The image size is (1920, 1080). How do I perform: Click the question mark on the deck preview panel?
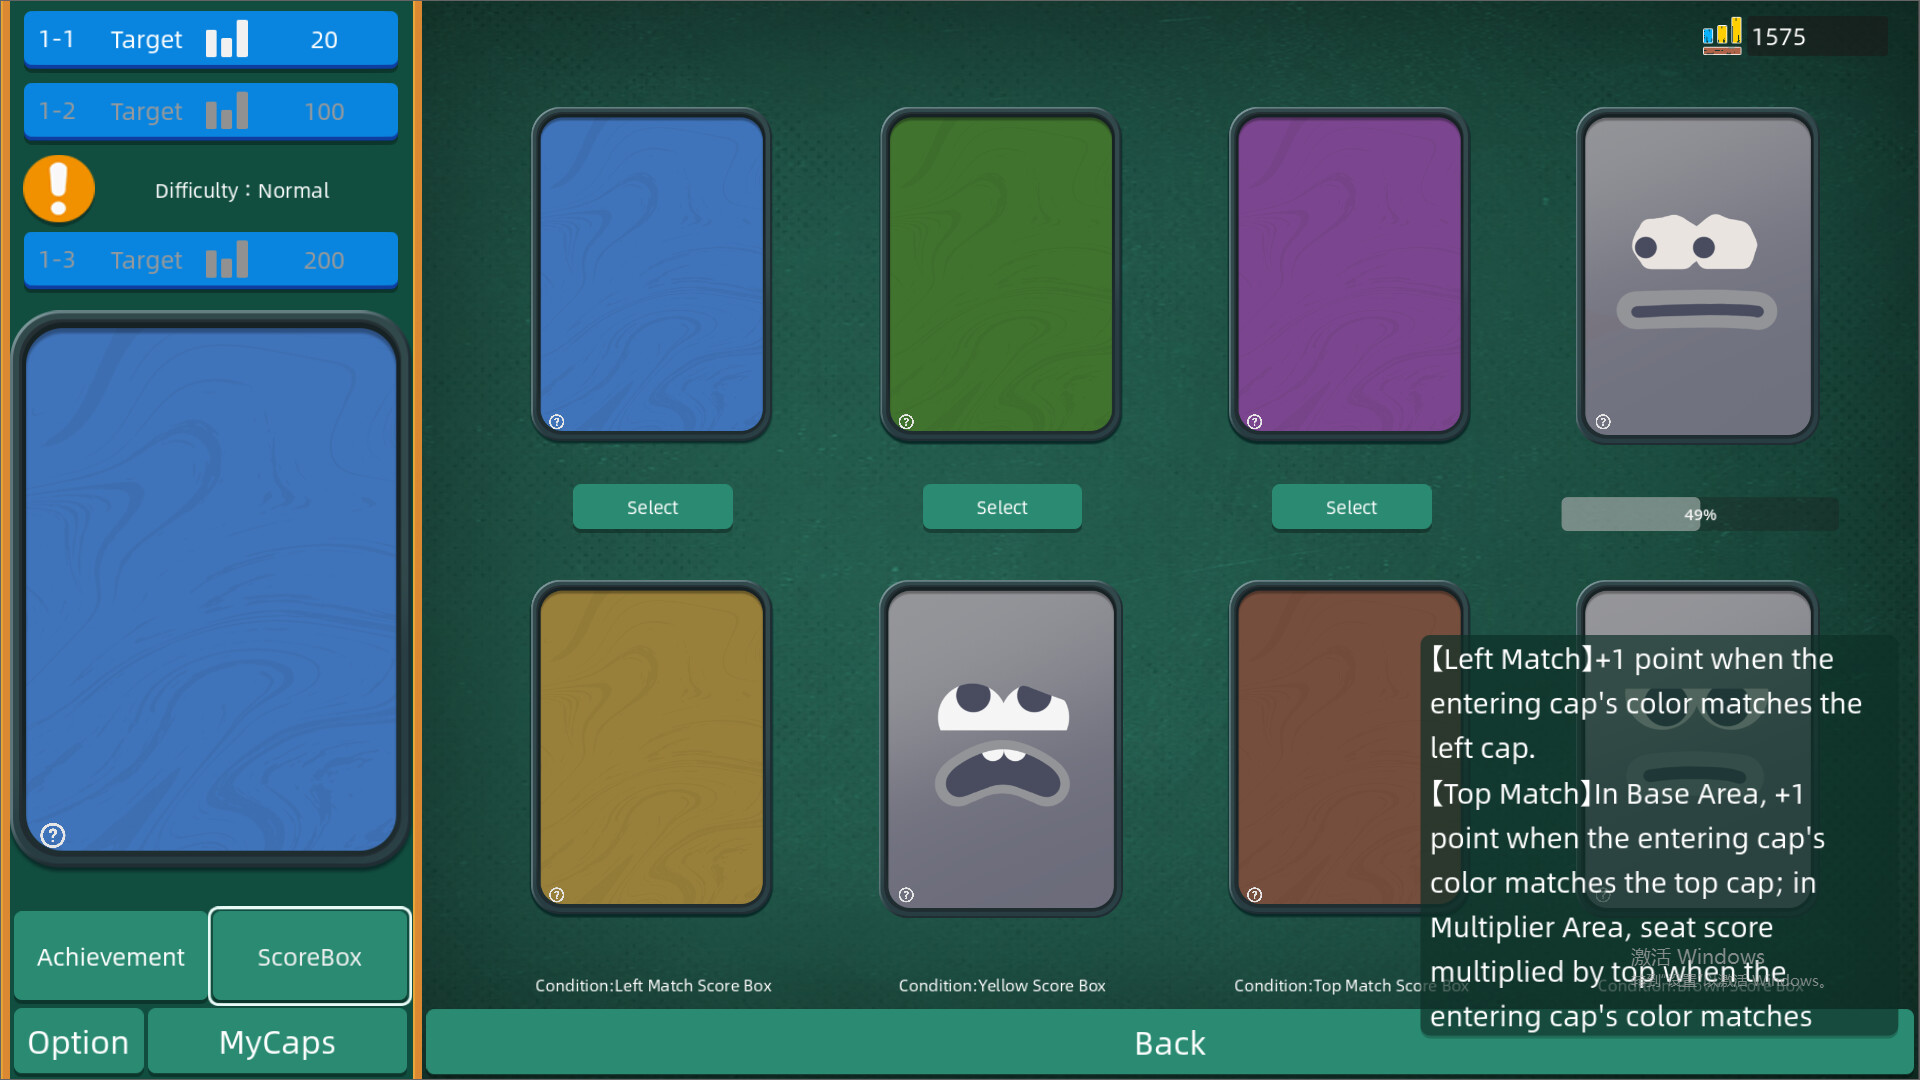click(x=52, y=835)
